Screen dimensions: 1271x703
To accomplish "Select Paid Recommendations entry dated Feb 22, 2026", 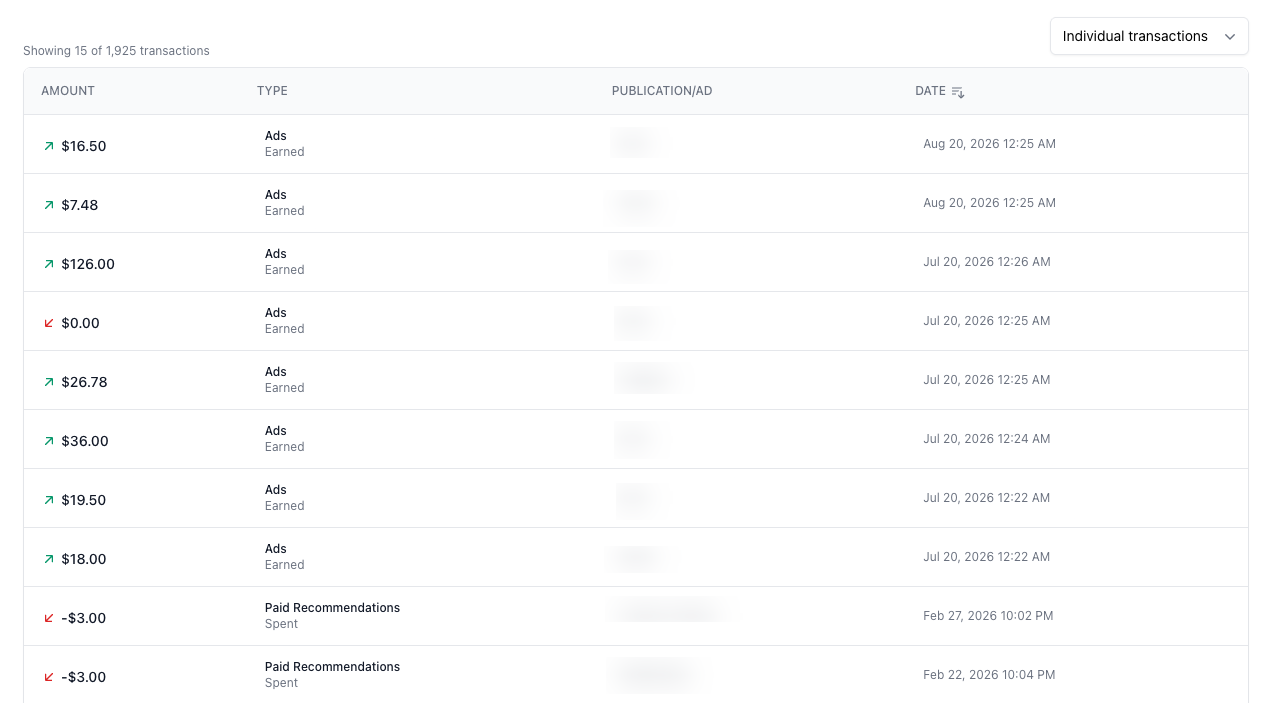I will (636, 675).
